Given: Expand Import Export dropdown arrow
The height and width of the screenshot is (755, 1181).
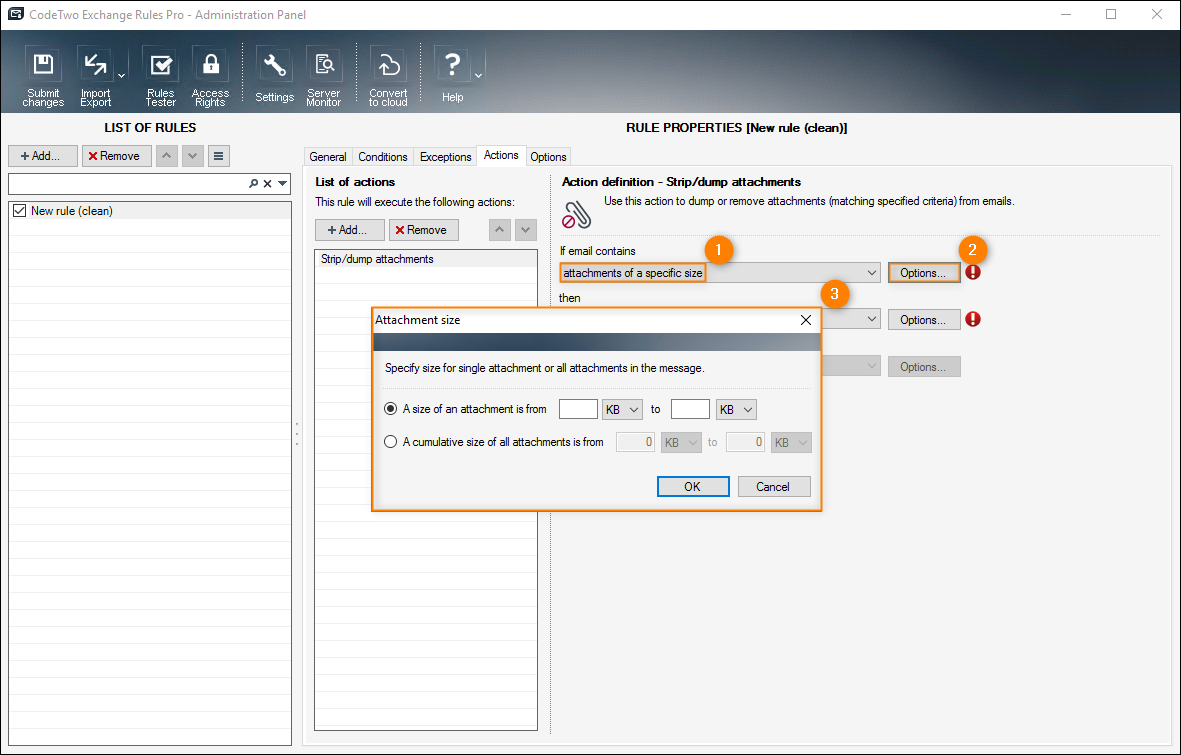Looking at the screenshot, I should [121, 75].
